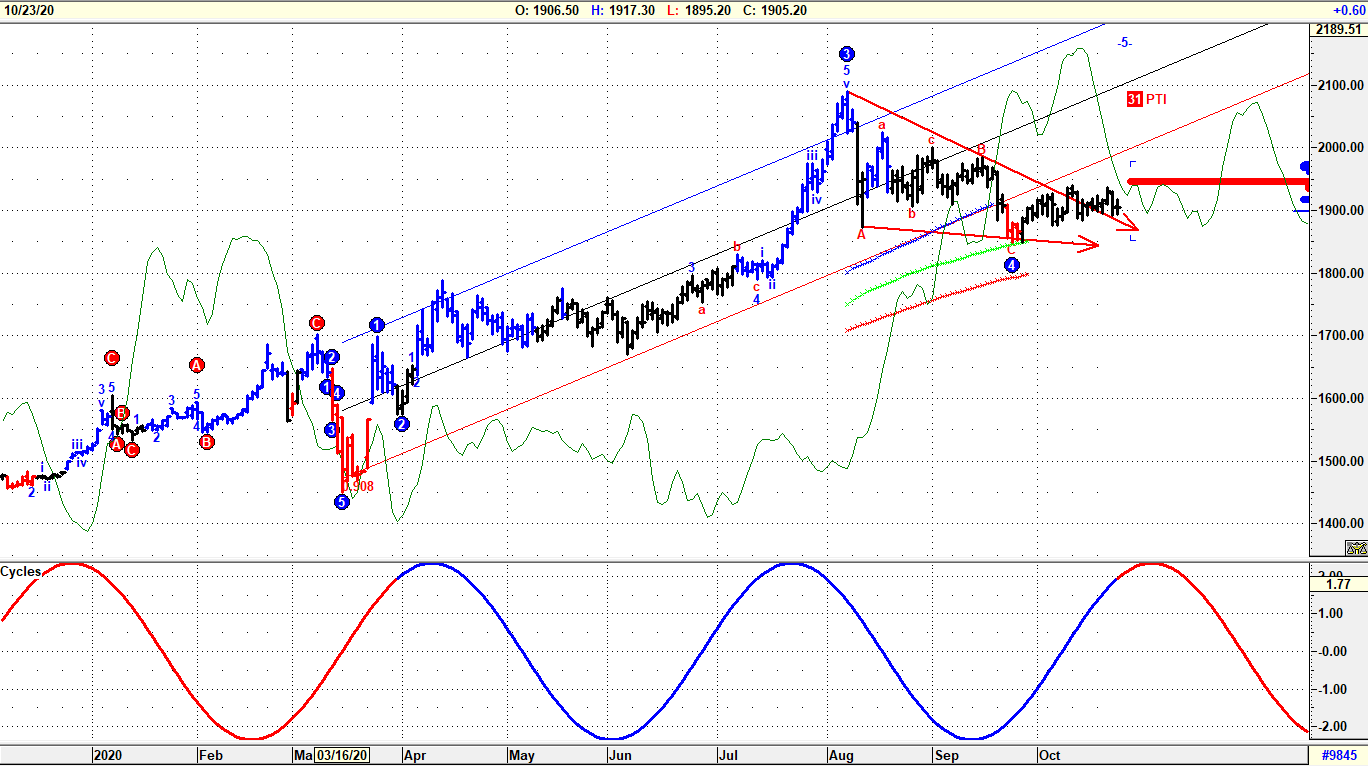The image size is (1368, 766).
Task: Click the blue wave 3 circle at August peak
Action: pos(847,54)
